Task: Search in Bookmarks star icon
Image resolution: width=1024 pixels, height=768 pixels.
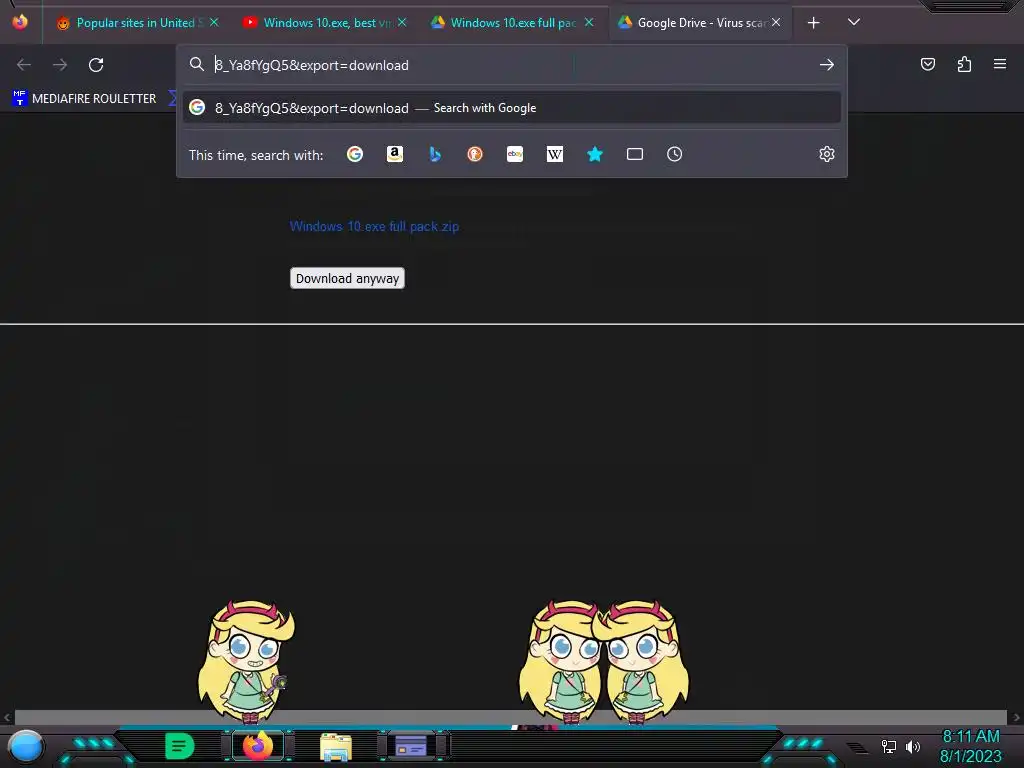Action: [595, 154]
